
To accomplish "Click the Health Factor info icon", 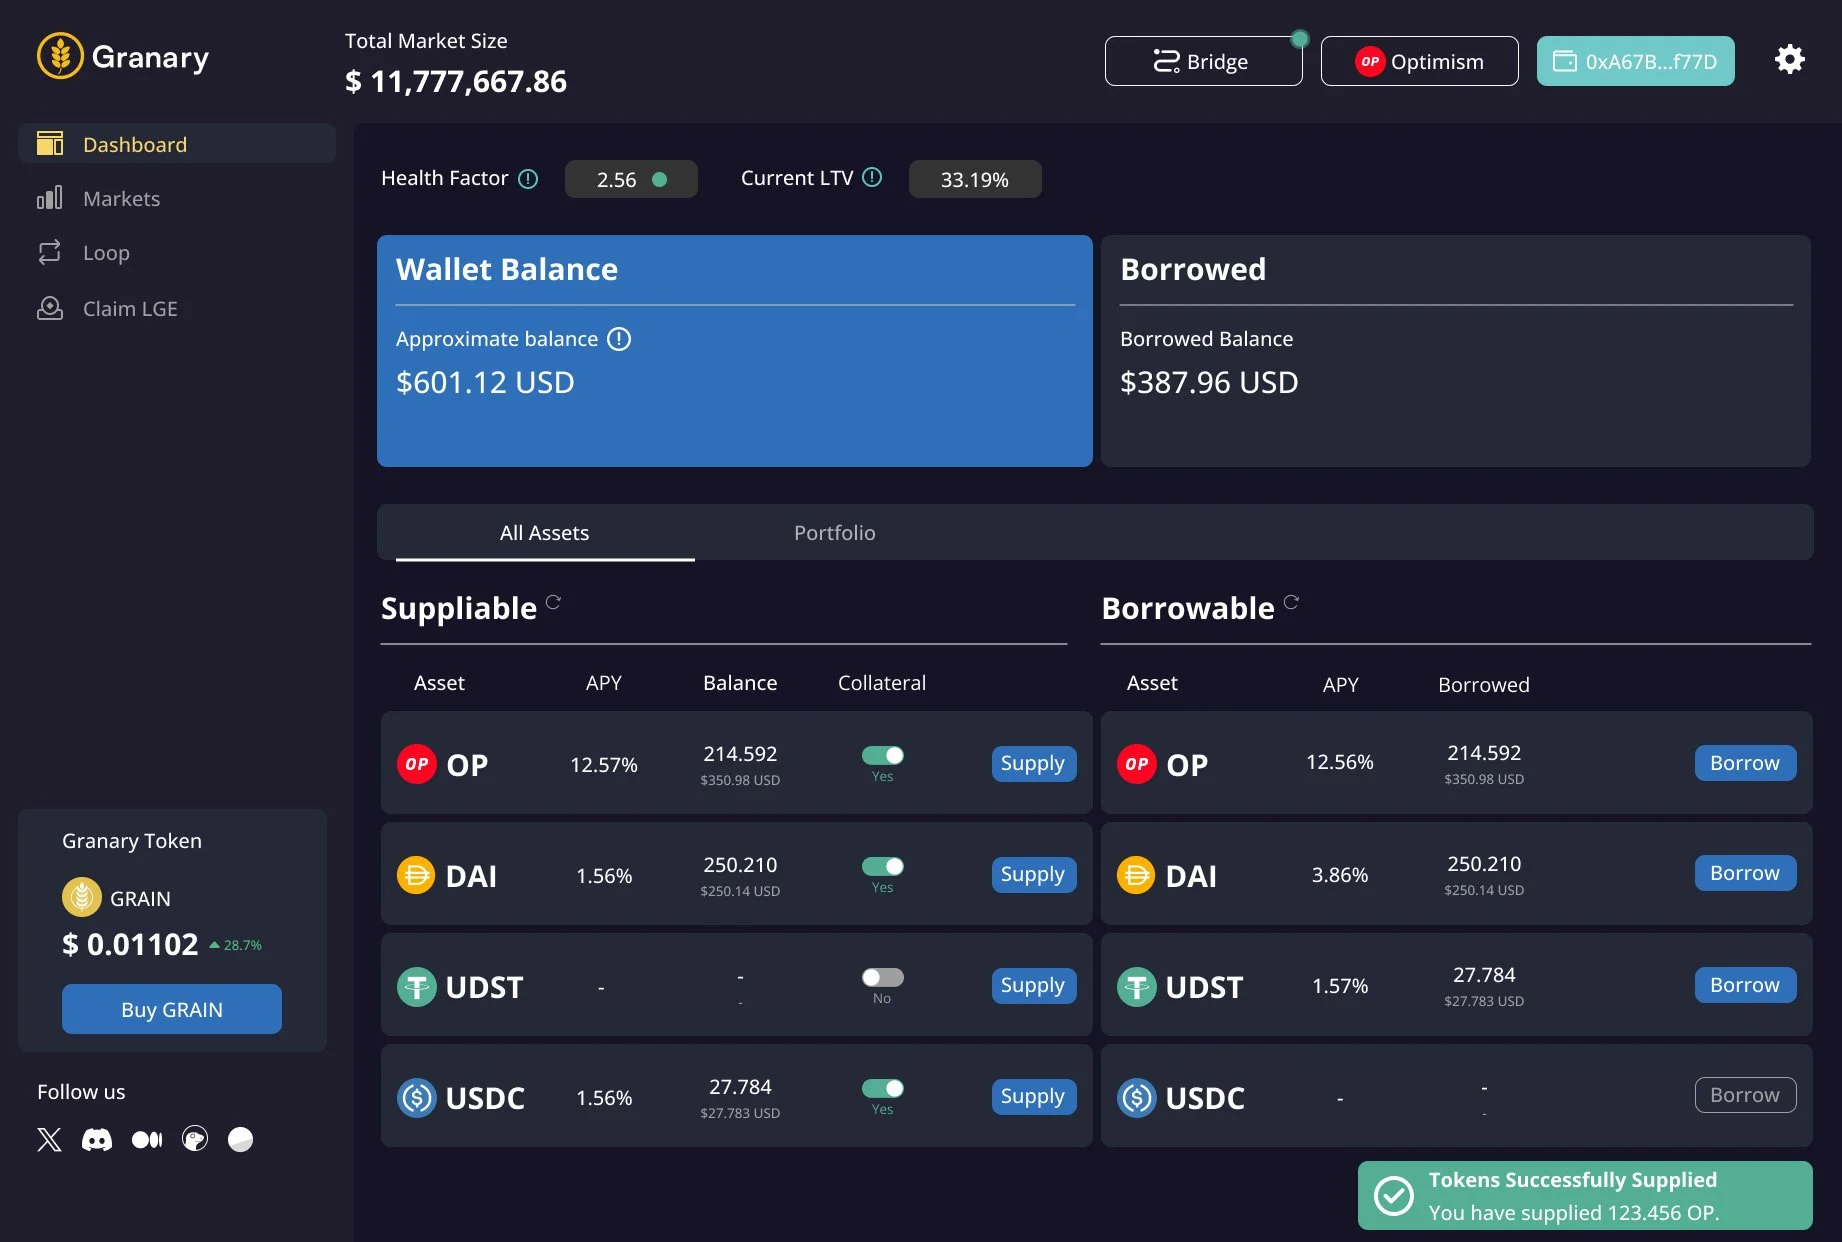I will click(x=528, y=179).
